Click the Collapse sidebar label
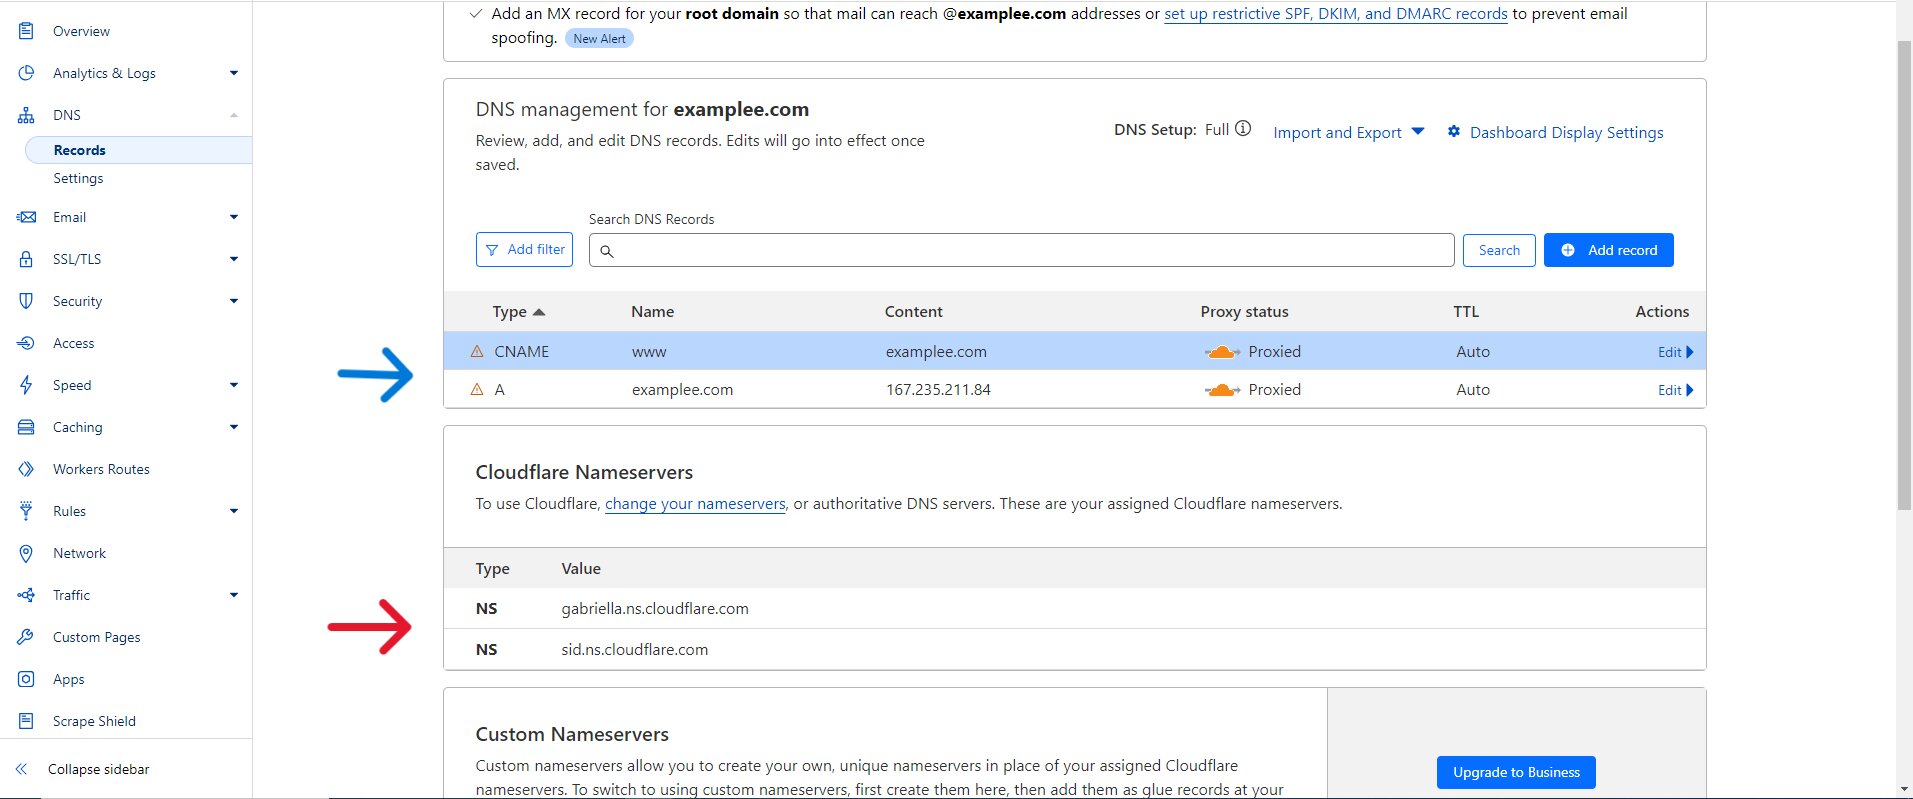The height and width of the screenshot is (799, 1913). (x=99, y=769)
